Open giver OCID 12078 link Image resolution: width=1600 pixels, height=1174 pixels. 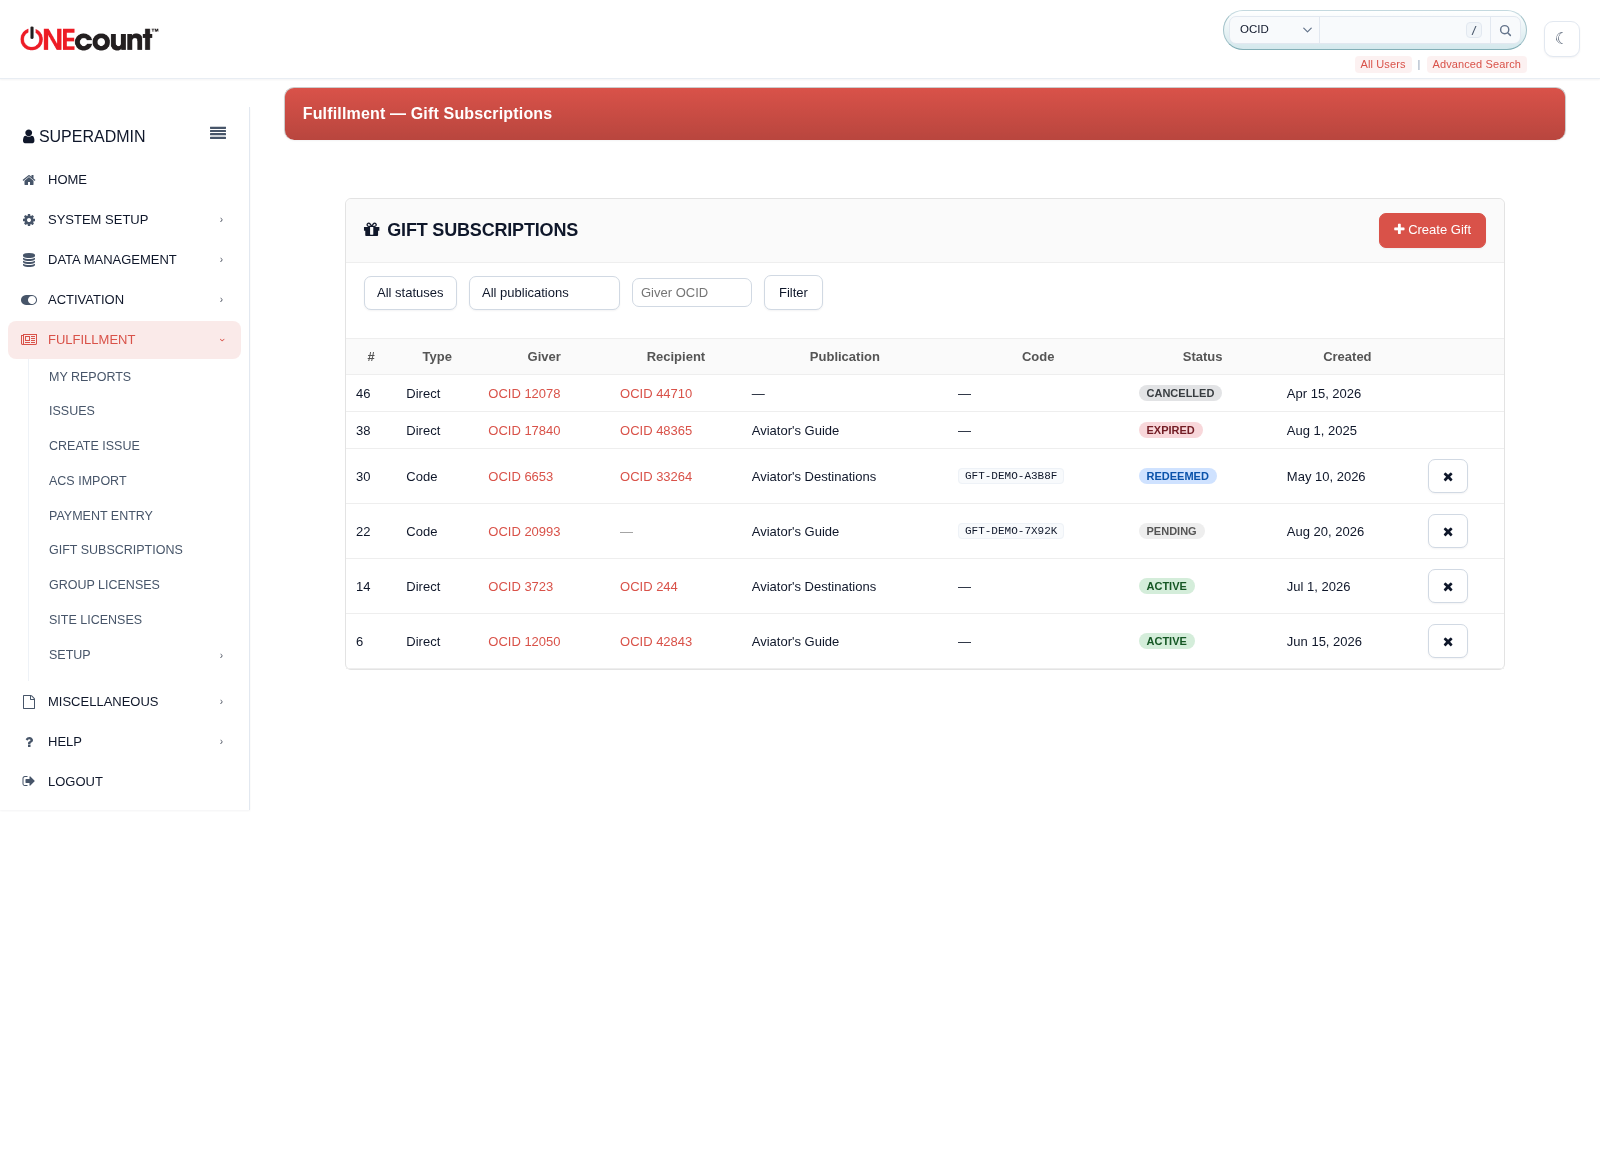tap(524, 394)
